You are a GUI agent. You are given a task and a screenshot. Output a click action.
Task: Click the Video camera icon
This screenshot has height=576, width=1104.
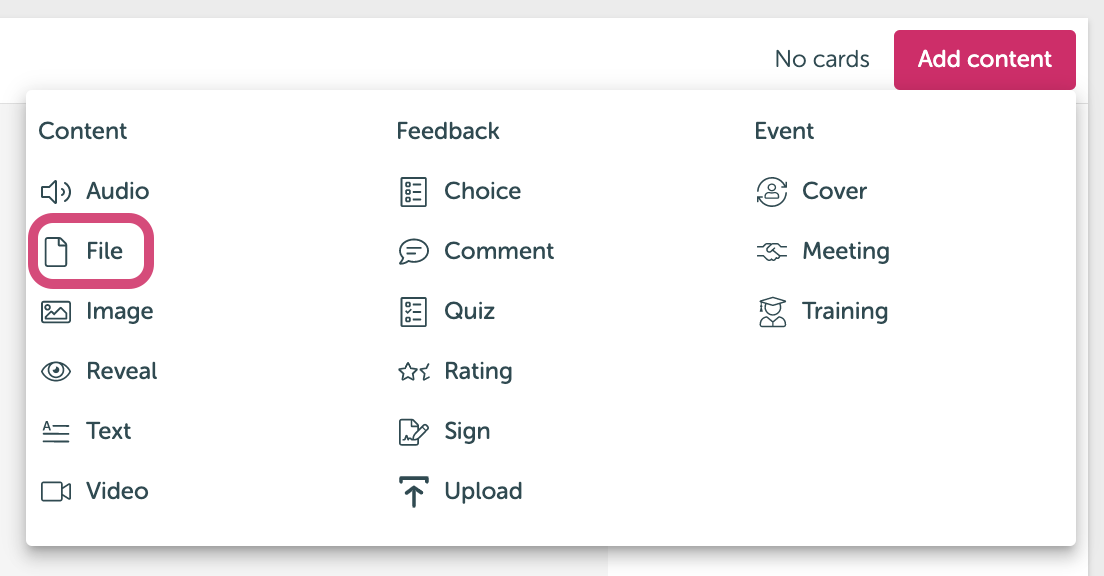point(56,491)
